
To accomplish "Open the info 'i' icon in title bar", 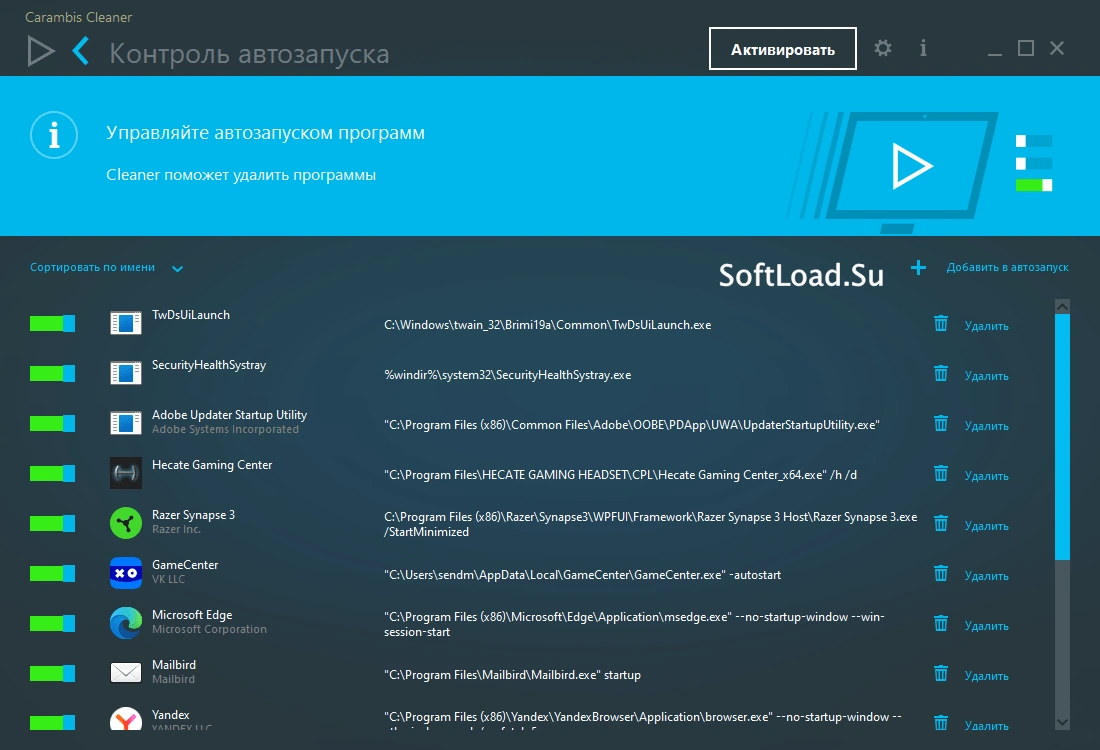I will [923, 48].
